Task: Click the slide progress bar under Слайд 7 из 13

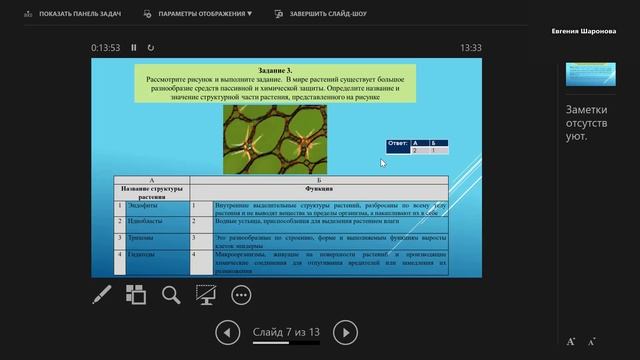Action: pos(286,343)
